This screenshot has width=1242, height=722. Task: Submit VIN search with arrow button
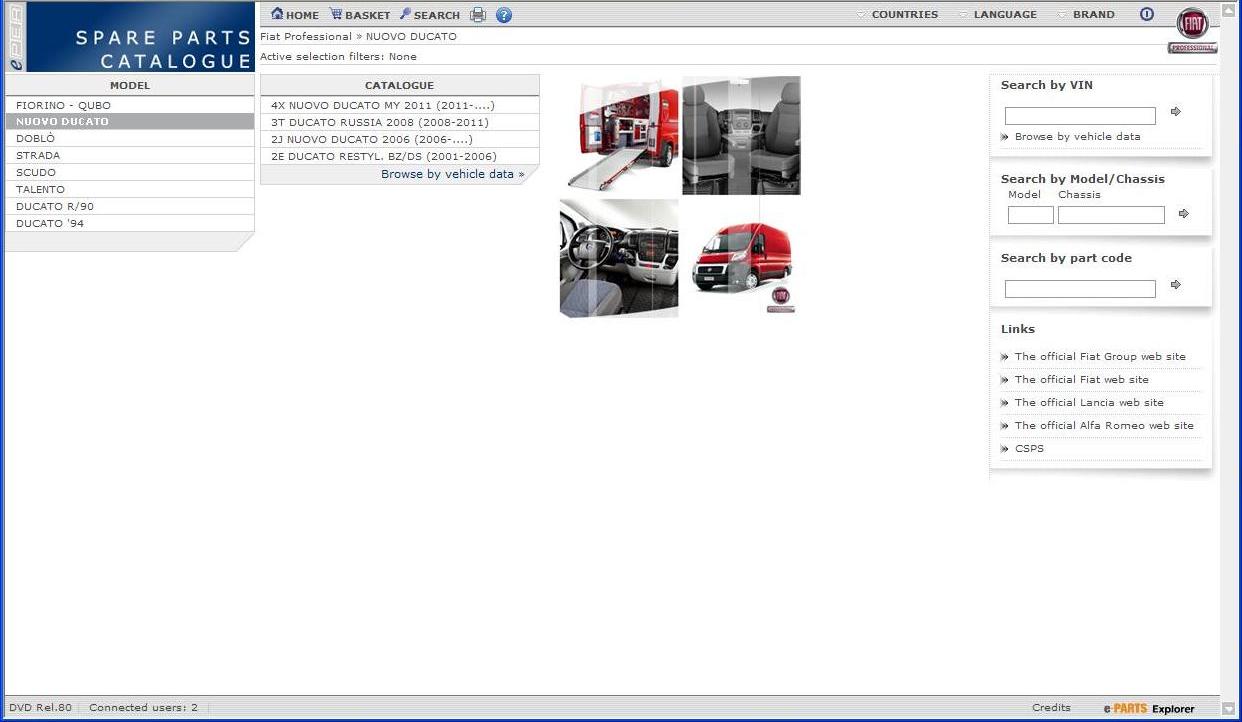pos(1176,112)
